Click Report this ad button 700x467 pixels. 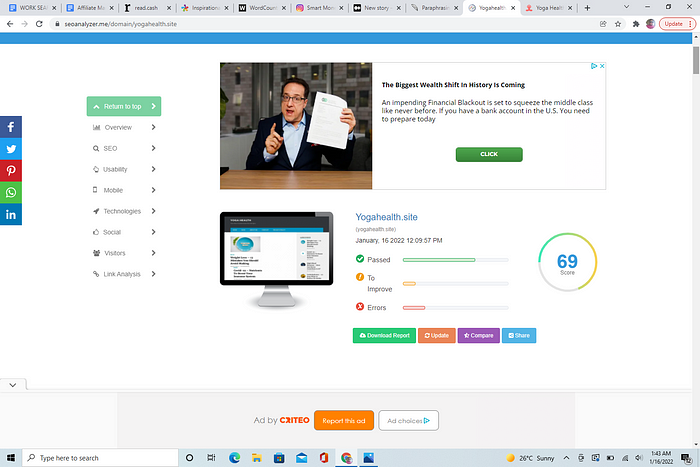[344, 421]
